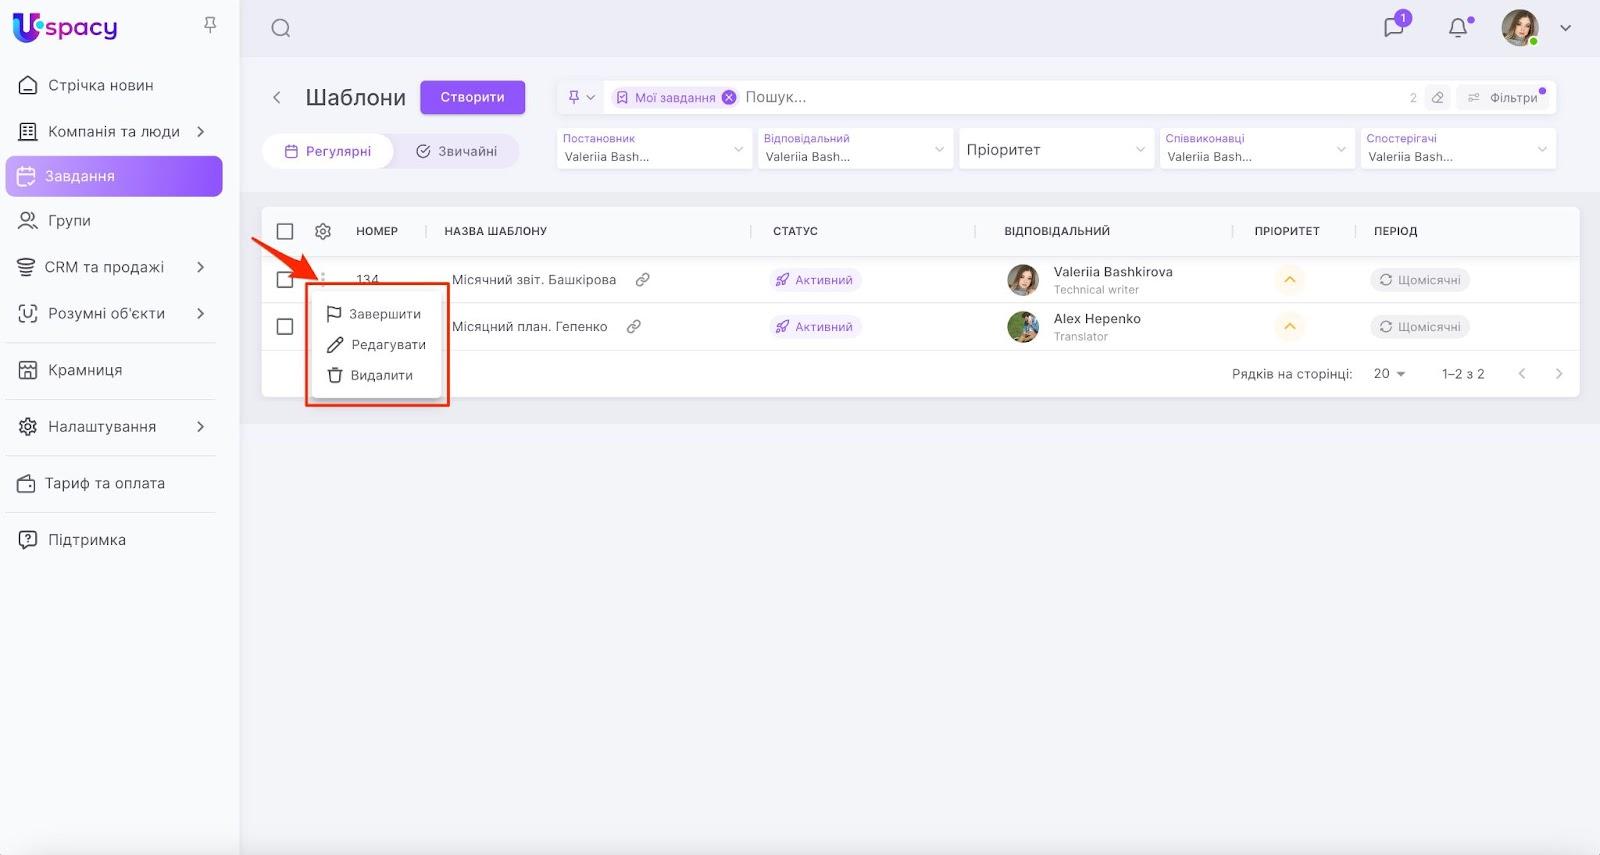
Task: Click the Створити button
Action: (x=472, y=97)
